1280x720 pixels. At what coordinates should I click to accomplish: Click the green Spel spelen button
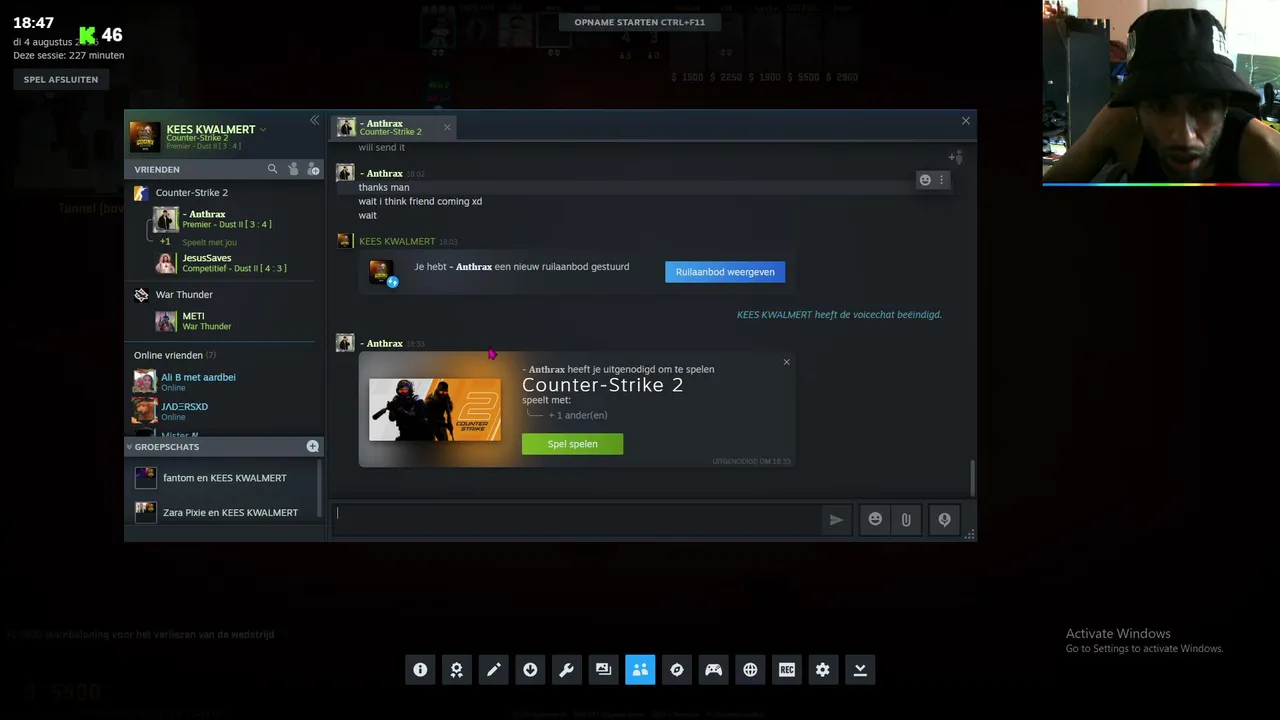point(572,444)
